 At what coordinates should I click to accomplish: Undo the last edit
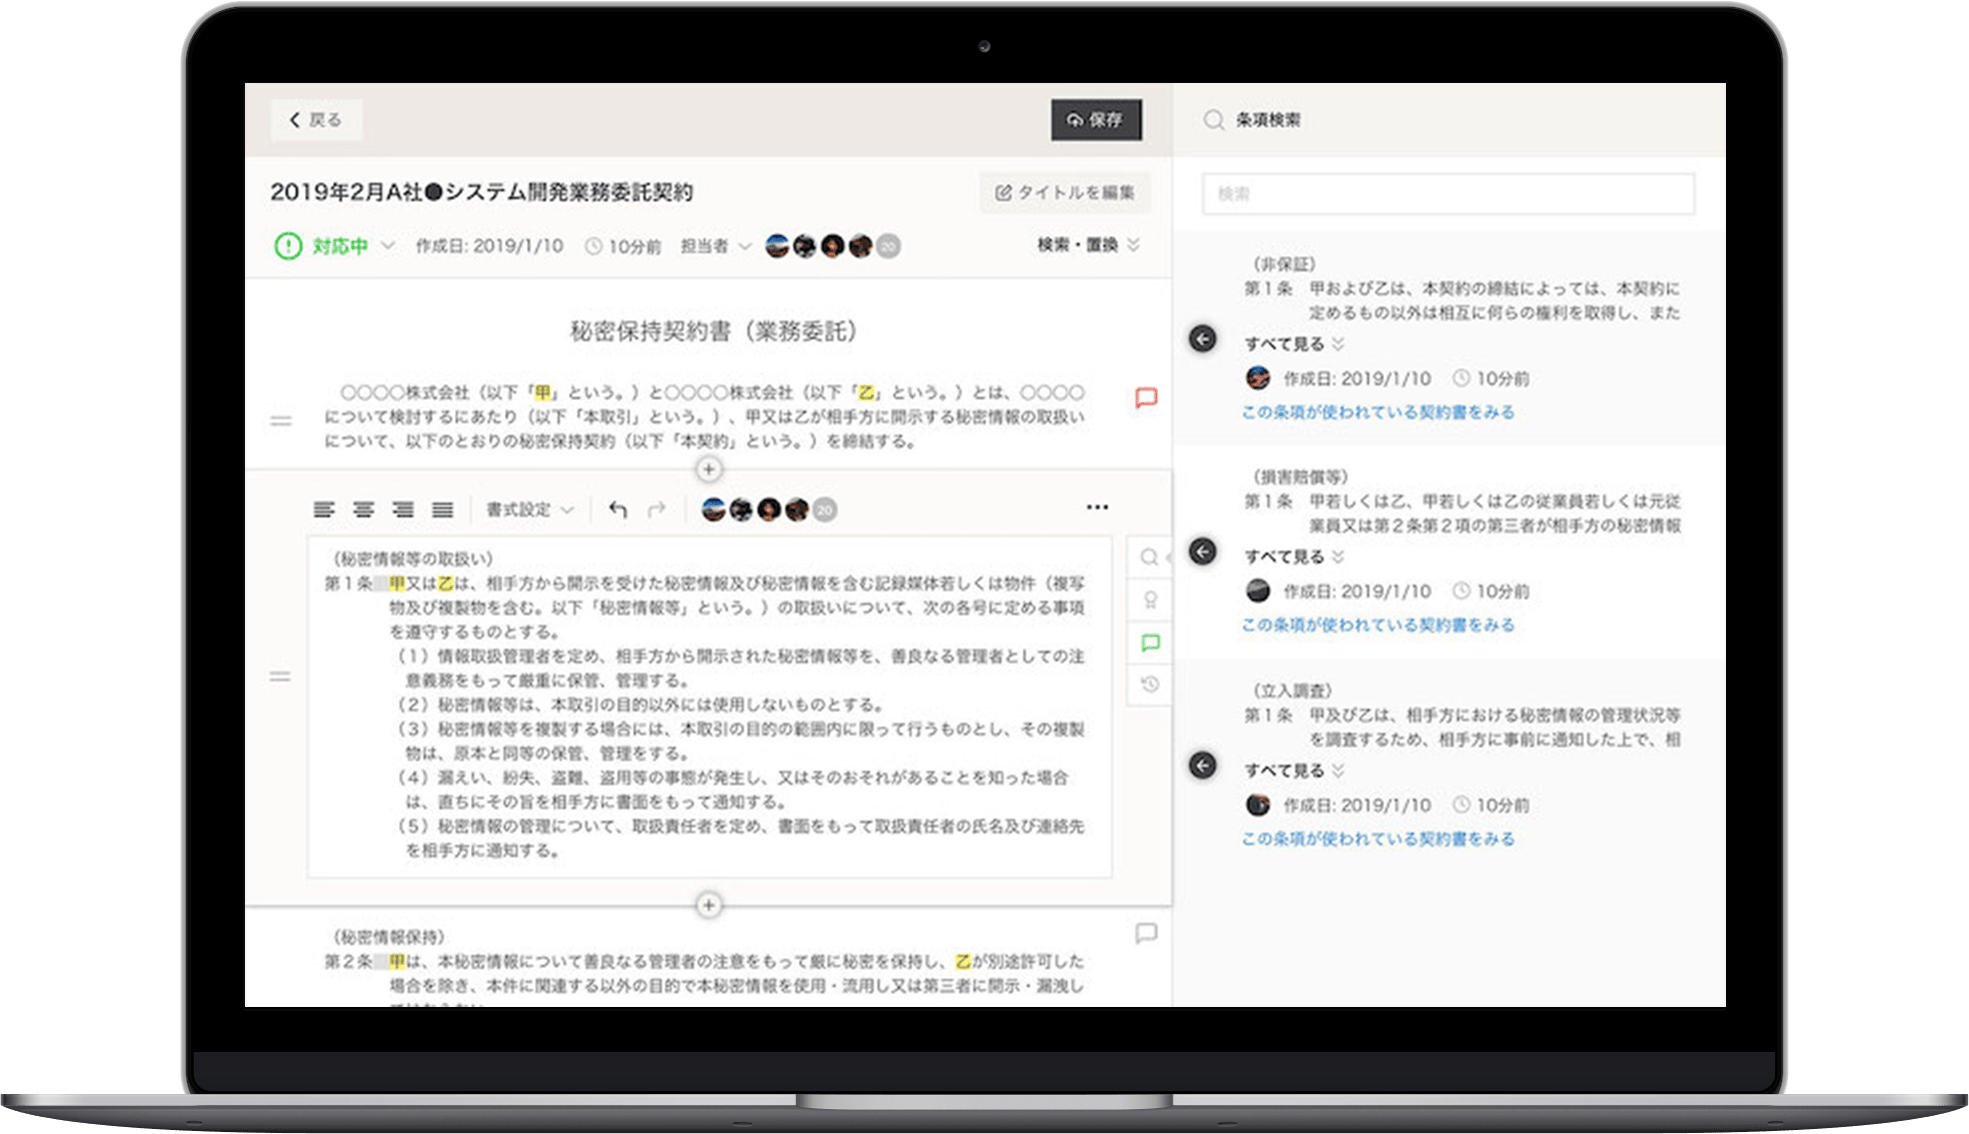click(x=618, y=510)
